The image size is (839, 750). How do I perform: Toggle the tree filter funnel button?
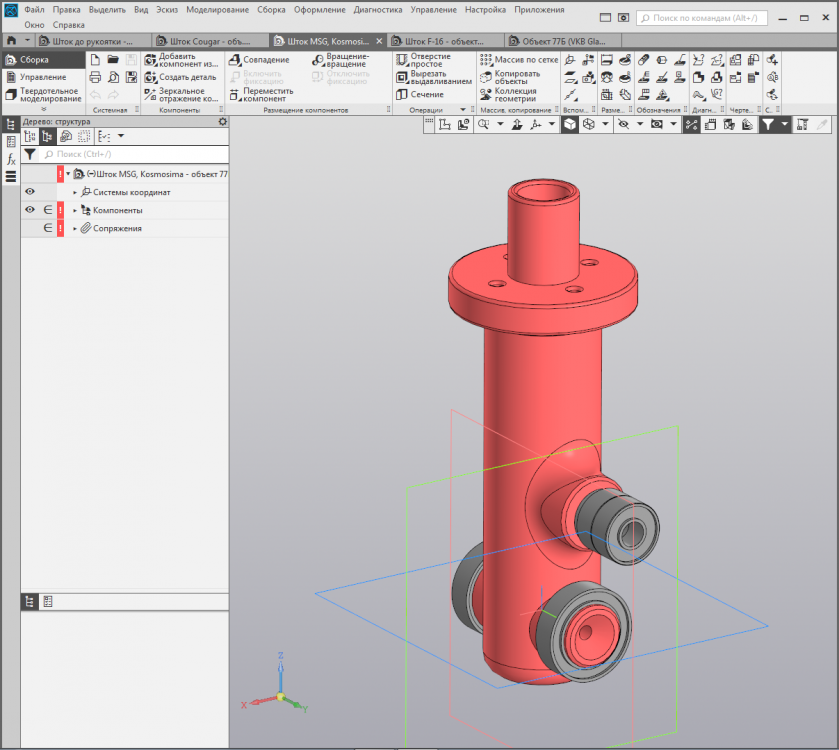point(30,155)
